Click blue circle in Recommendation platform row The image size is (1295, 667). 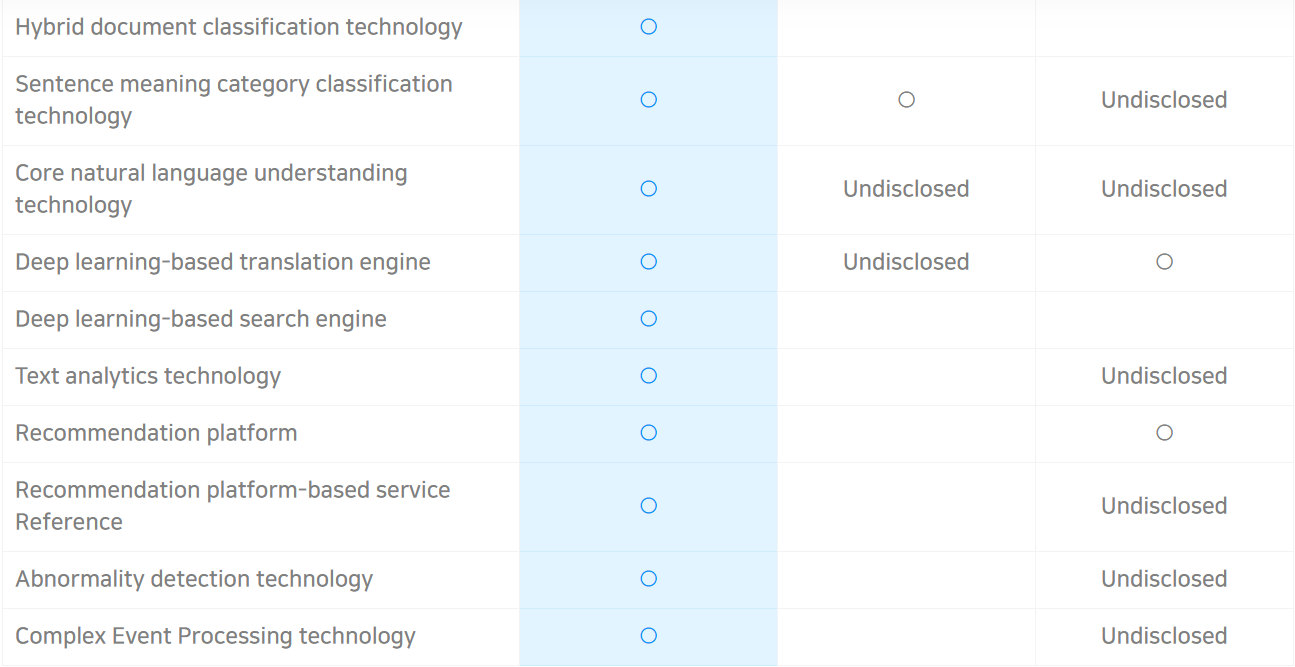[x=648, y=433]
